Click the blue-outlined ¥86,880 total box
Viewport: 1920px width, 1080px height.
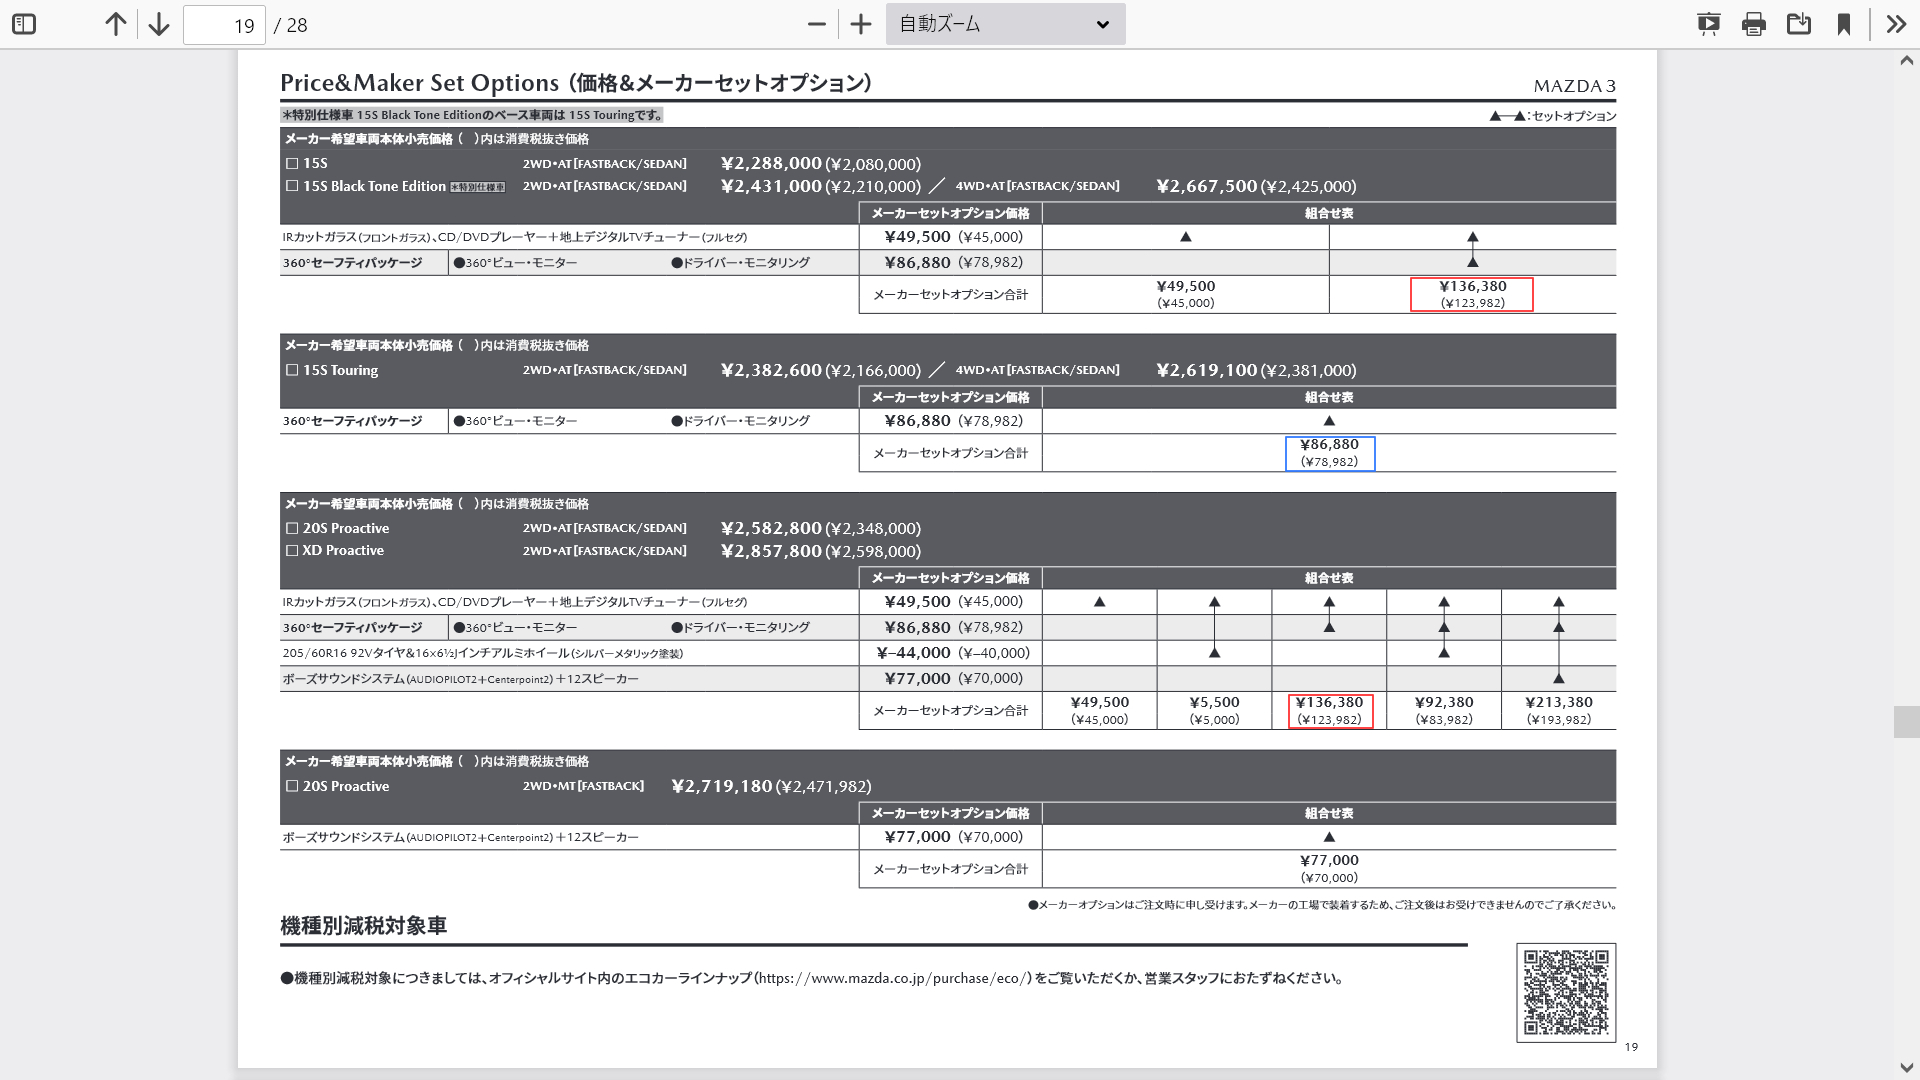(x=1329, y=453)
